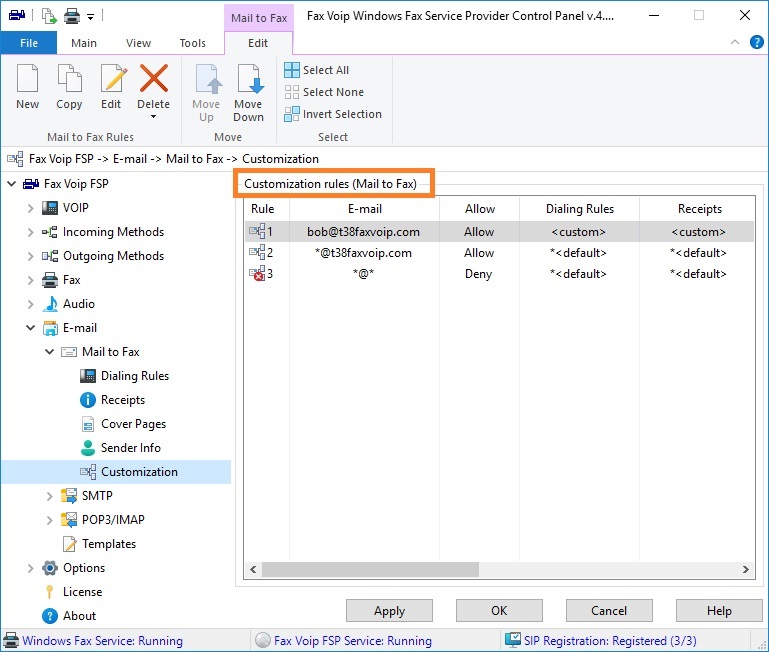Click the VOIP phone icon
769x652 pixels.
50,208
